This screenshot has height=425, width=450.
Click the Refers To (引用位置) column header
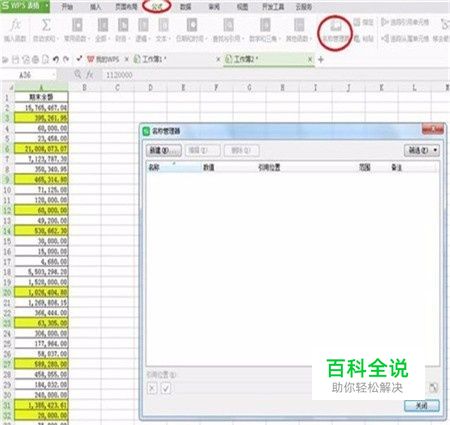306,167
